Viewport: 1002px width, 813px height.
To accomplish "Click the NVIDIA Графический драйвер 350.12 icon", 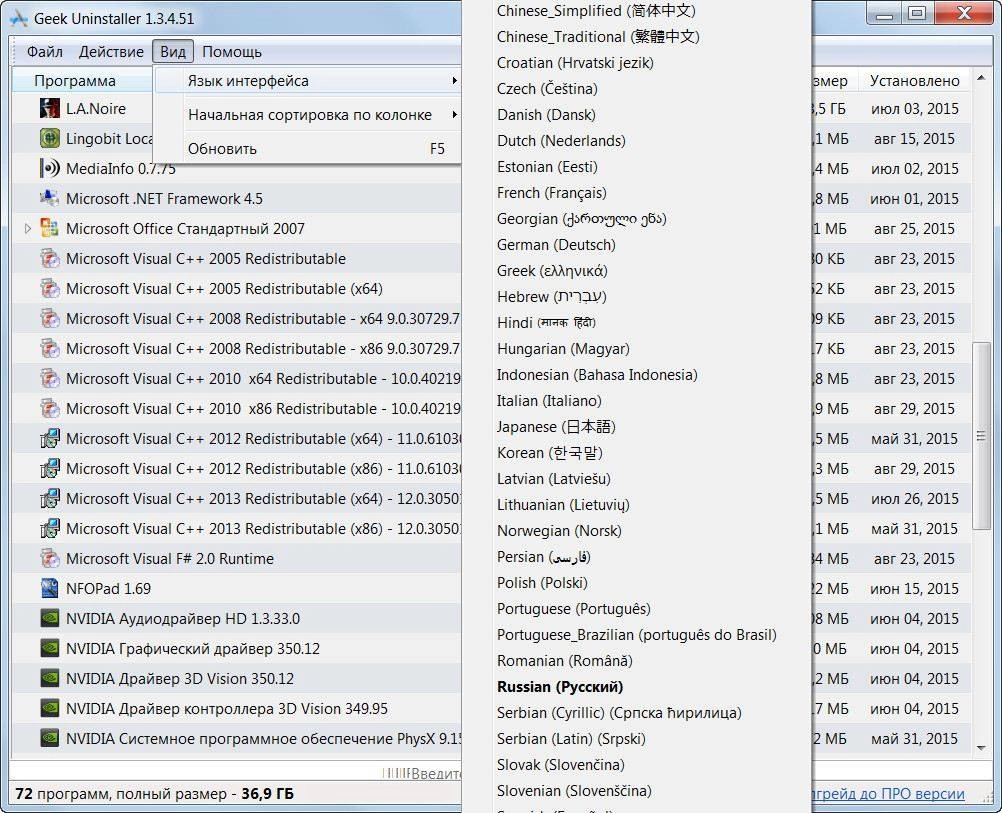I will [50, 649].
